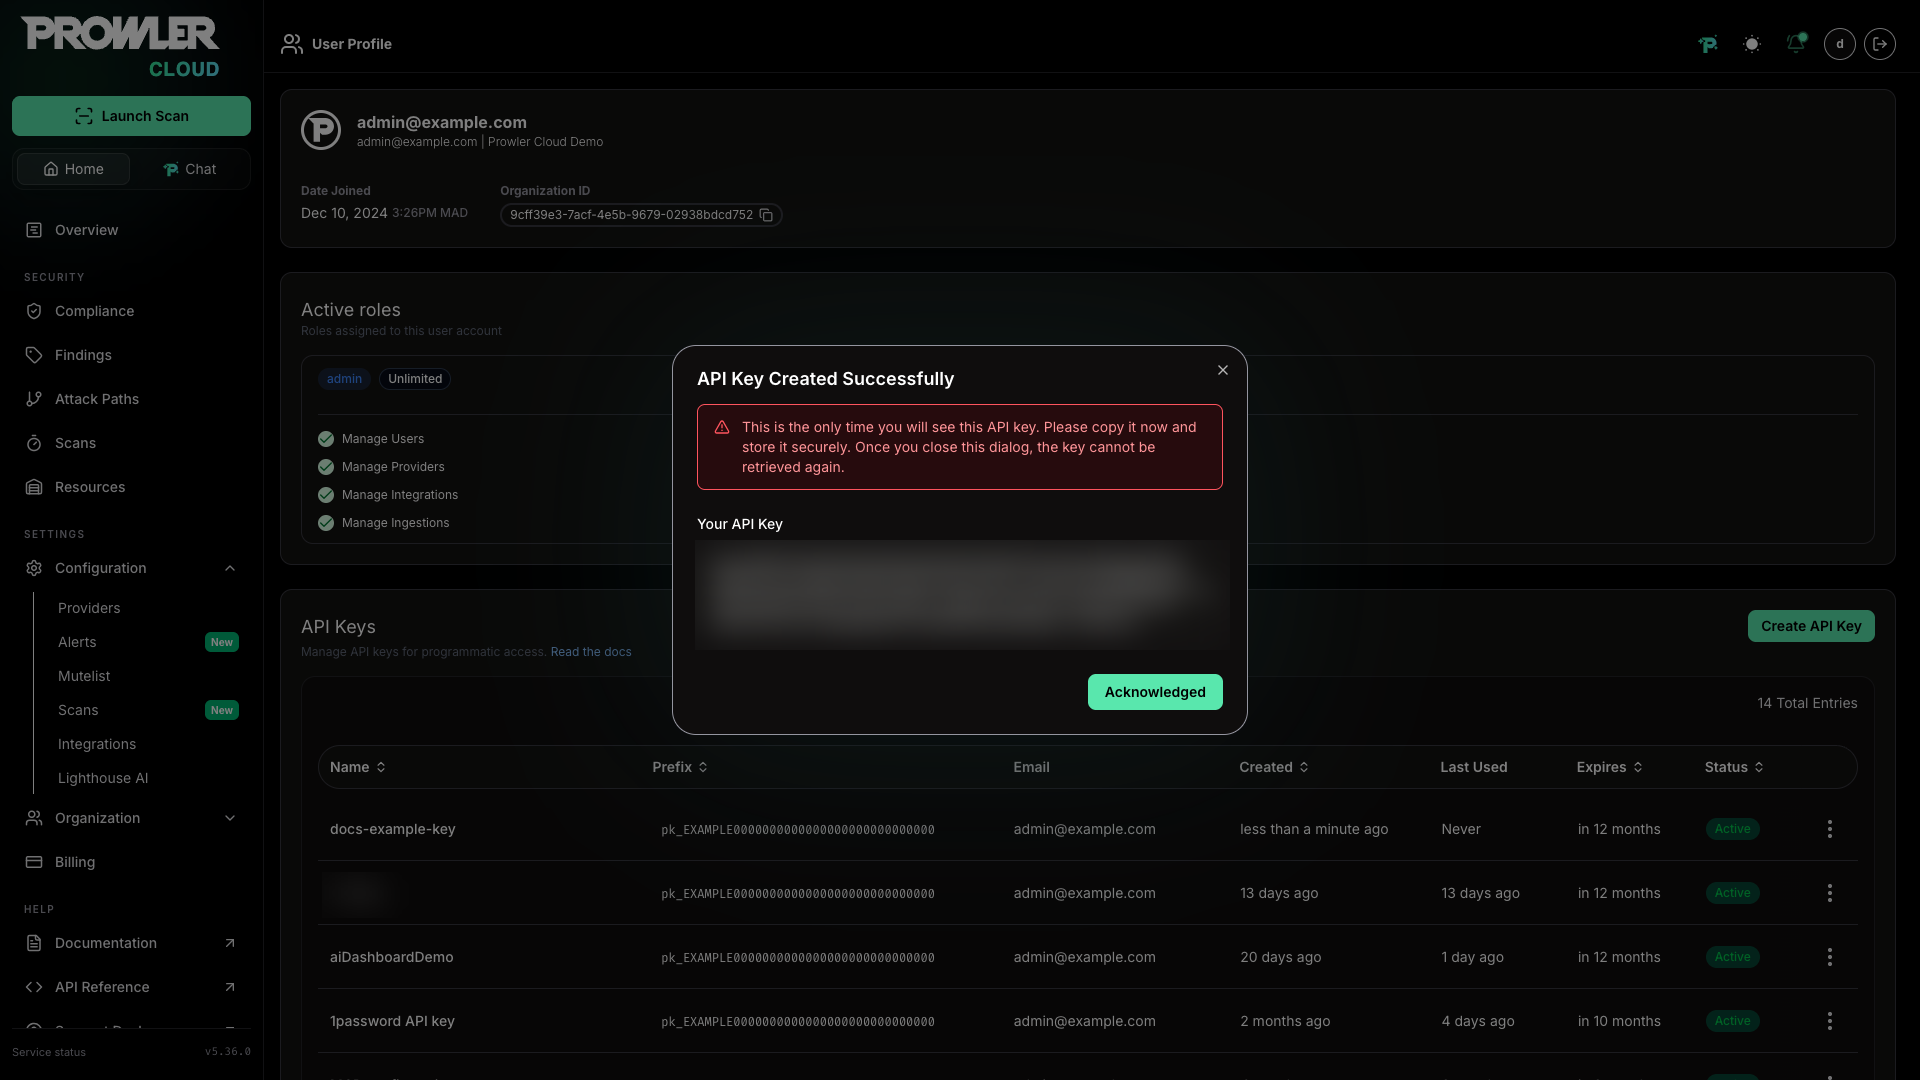1920x1080 pixels.
Task: Click the Prowler Cloud logo
Action: [x=121, y=47]
